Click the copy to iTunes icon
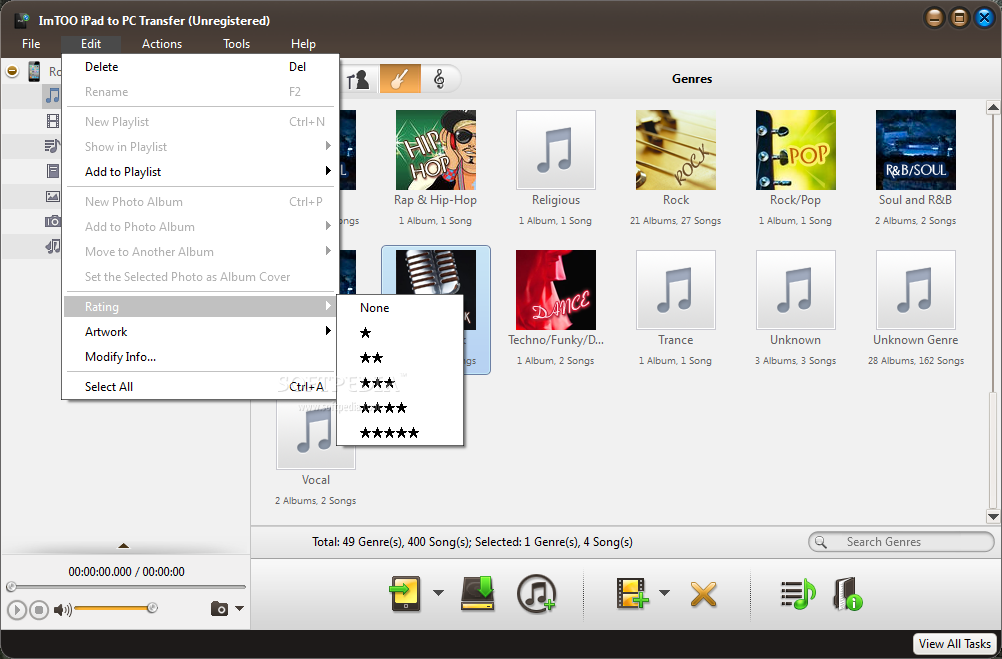The height and width of the screenshot is (659, 1002). (x=536, y=594)
